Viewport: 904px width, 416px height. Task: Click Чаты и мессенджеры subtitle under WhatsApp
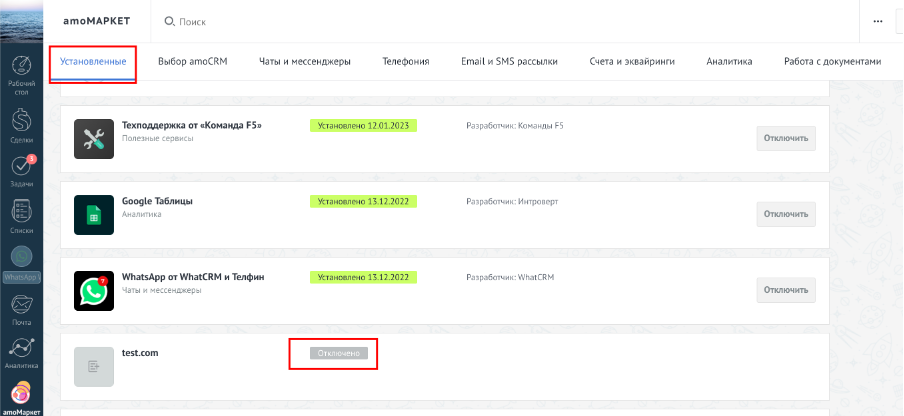tap(161, 290)
